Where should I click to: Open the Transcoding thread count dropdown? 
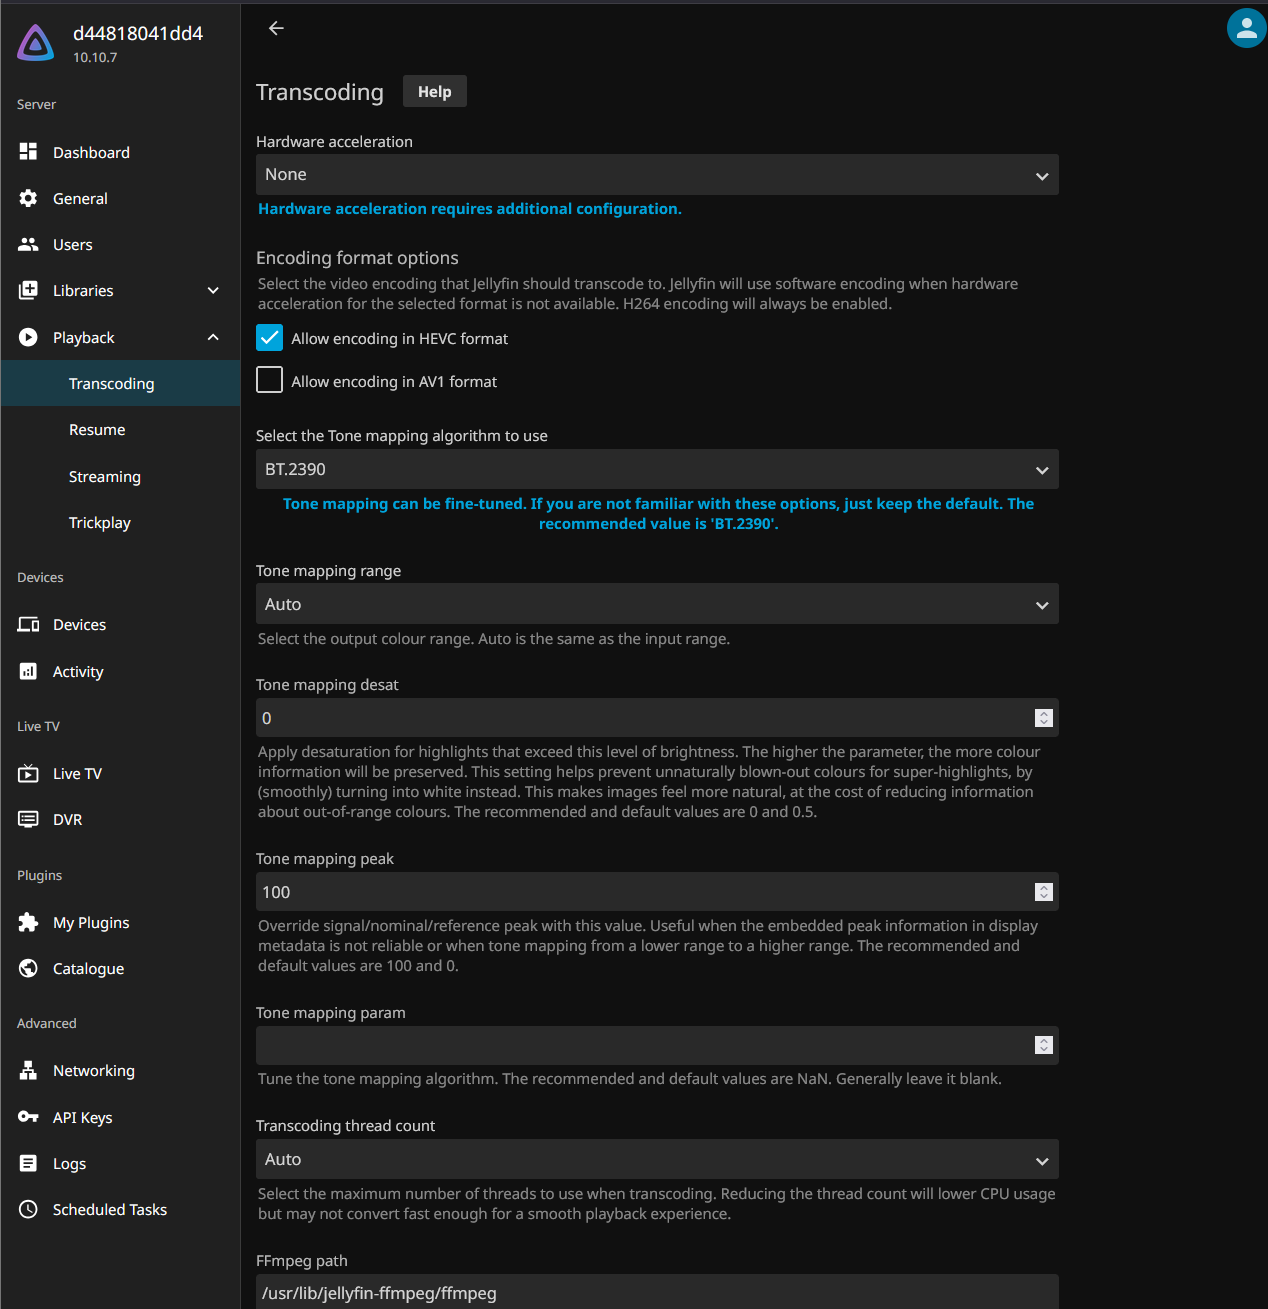click(x=656, y=1160)
